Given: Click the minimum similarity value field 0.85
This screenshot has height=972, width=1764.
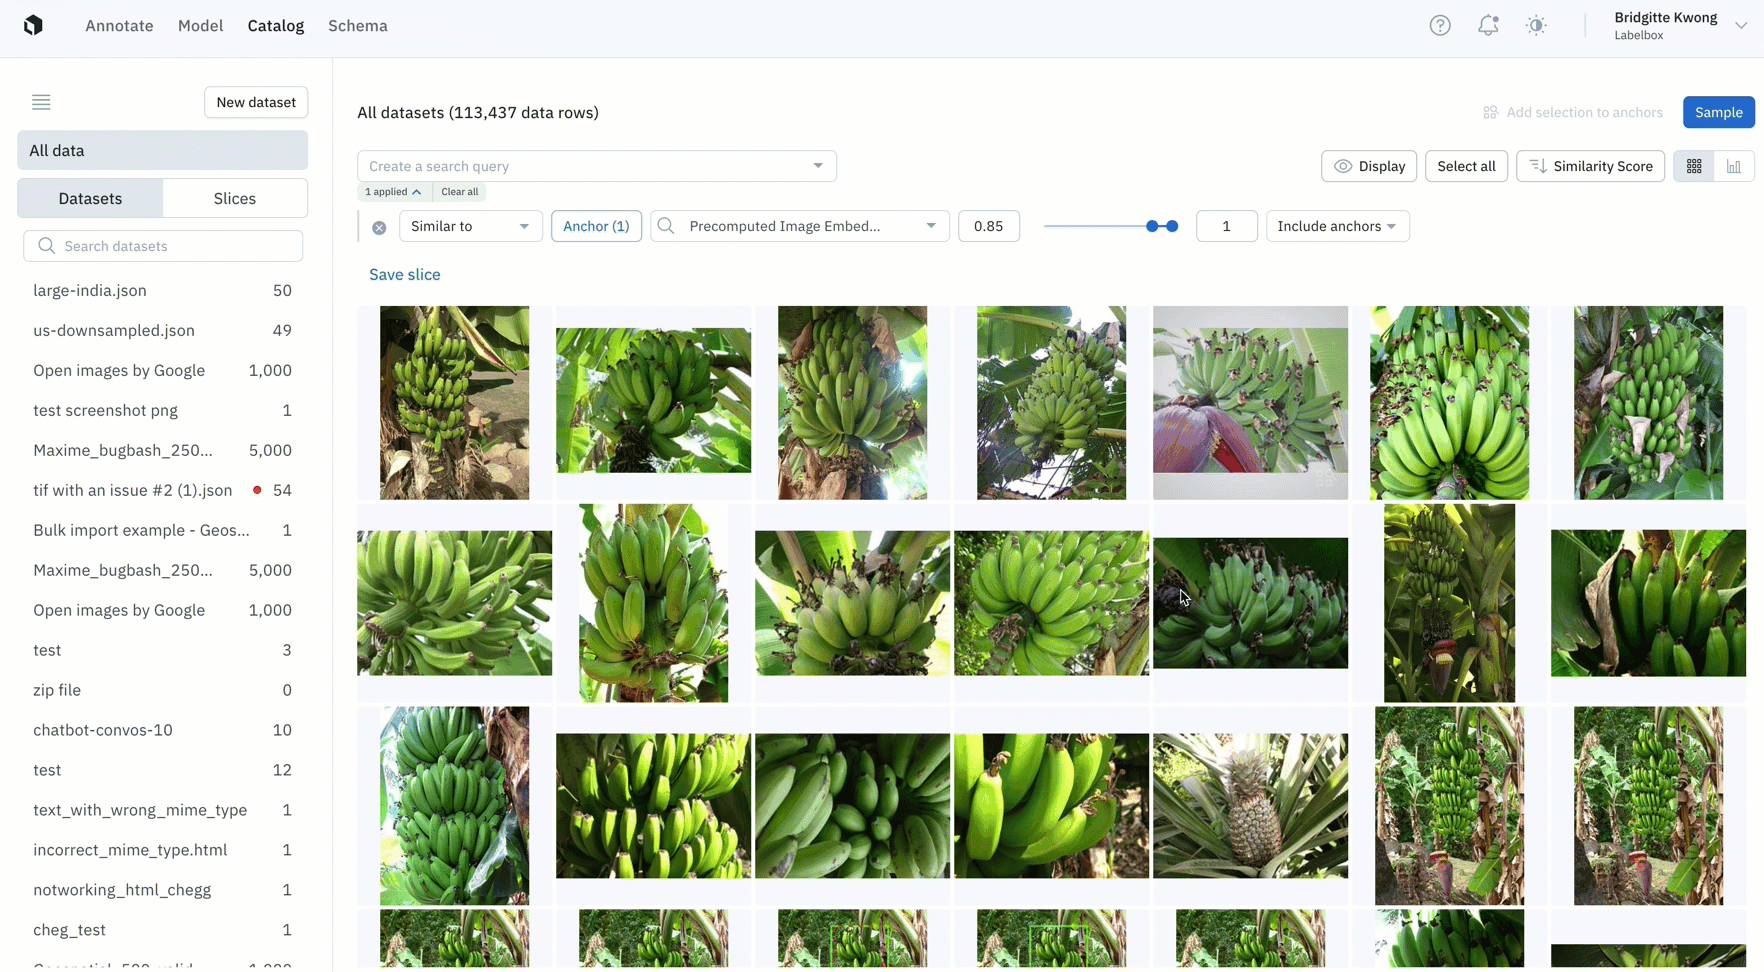Looking at the screenshot, I should (988, 226).
